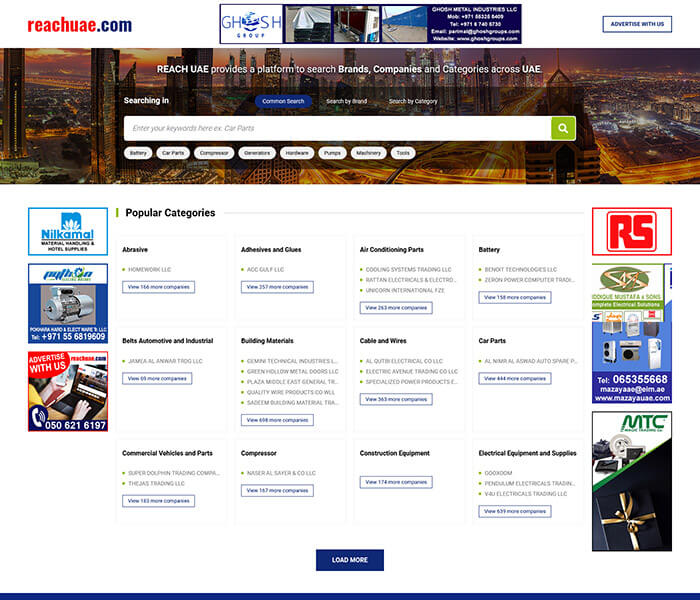Focus the keyword search input field
The width and height of the screenshot is (700, 600).
[x=338, y=129]
